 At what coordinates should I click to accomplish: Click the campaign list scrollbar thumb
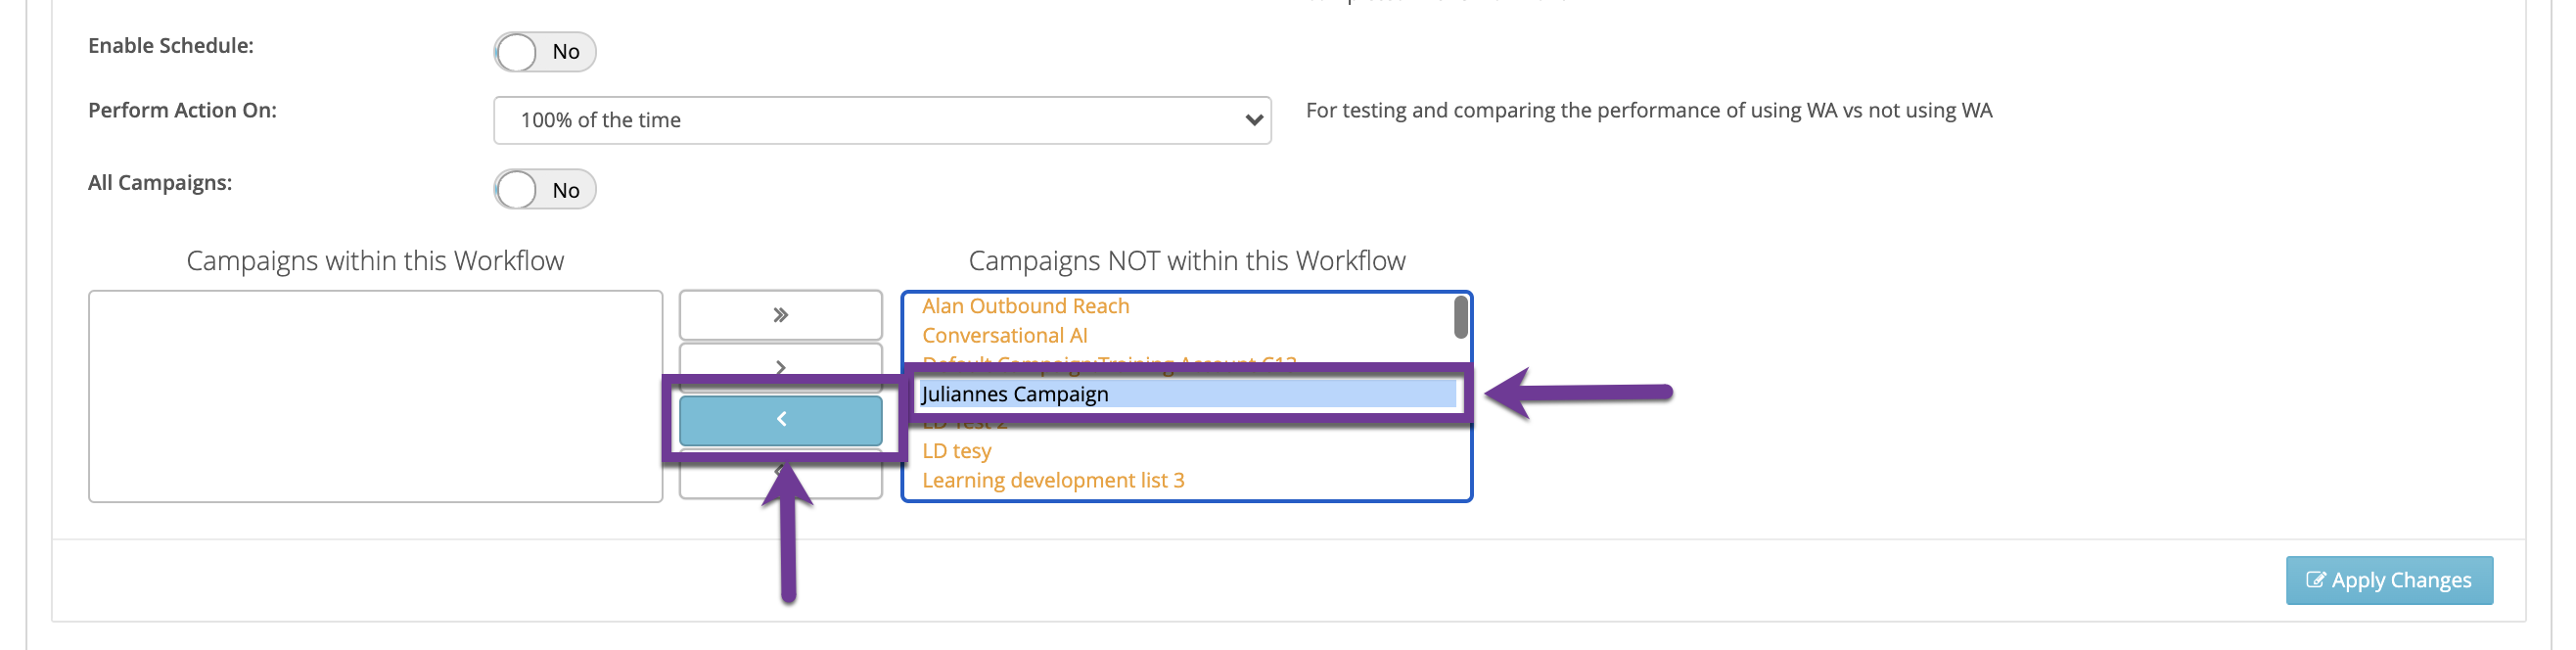(x=1460, y=318)
